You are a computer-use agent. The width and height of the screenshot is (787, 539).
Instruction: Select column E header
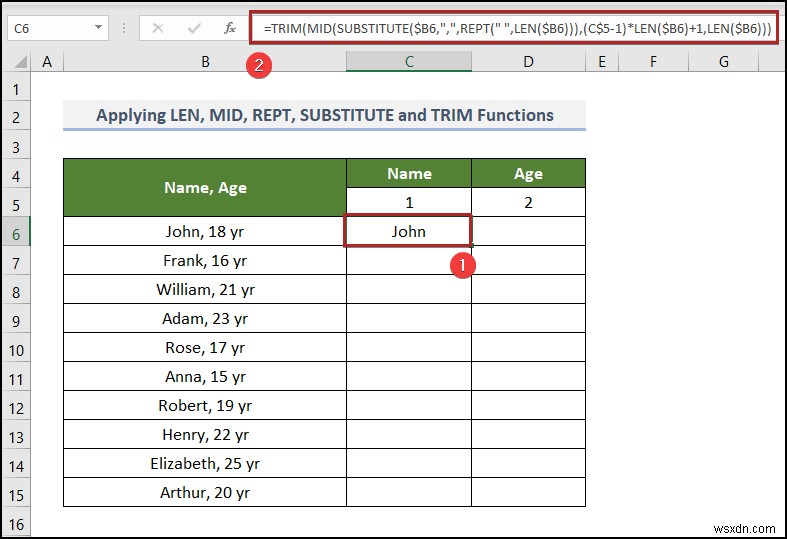[602, 62]
